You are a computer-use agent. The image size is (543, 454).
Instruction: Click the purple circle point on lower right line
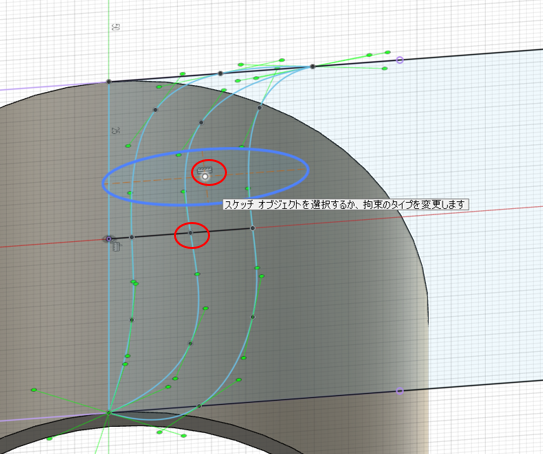point(400,391)
